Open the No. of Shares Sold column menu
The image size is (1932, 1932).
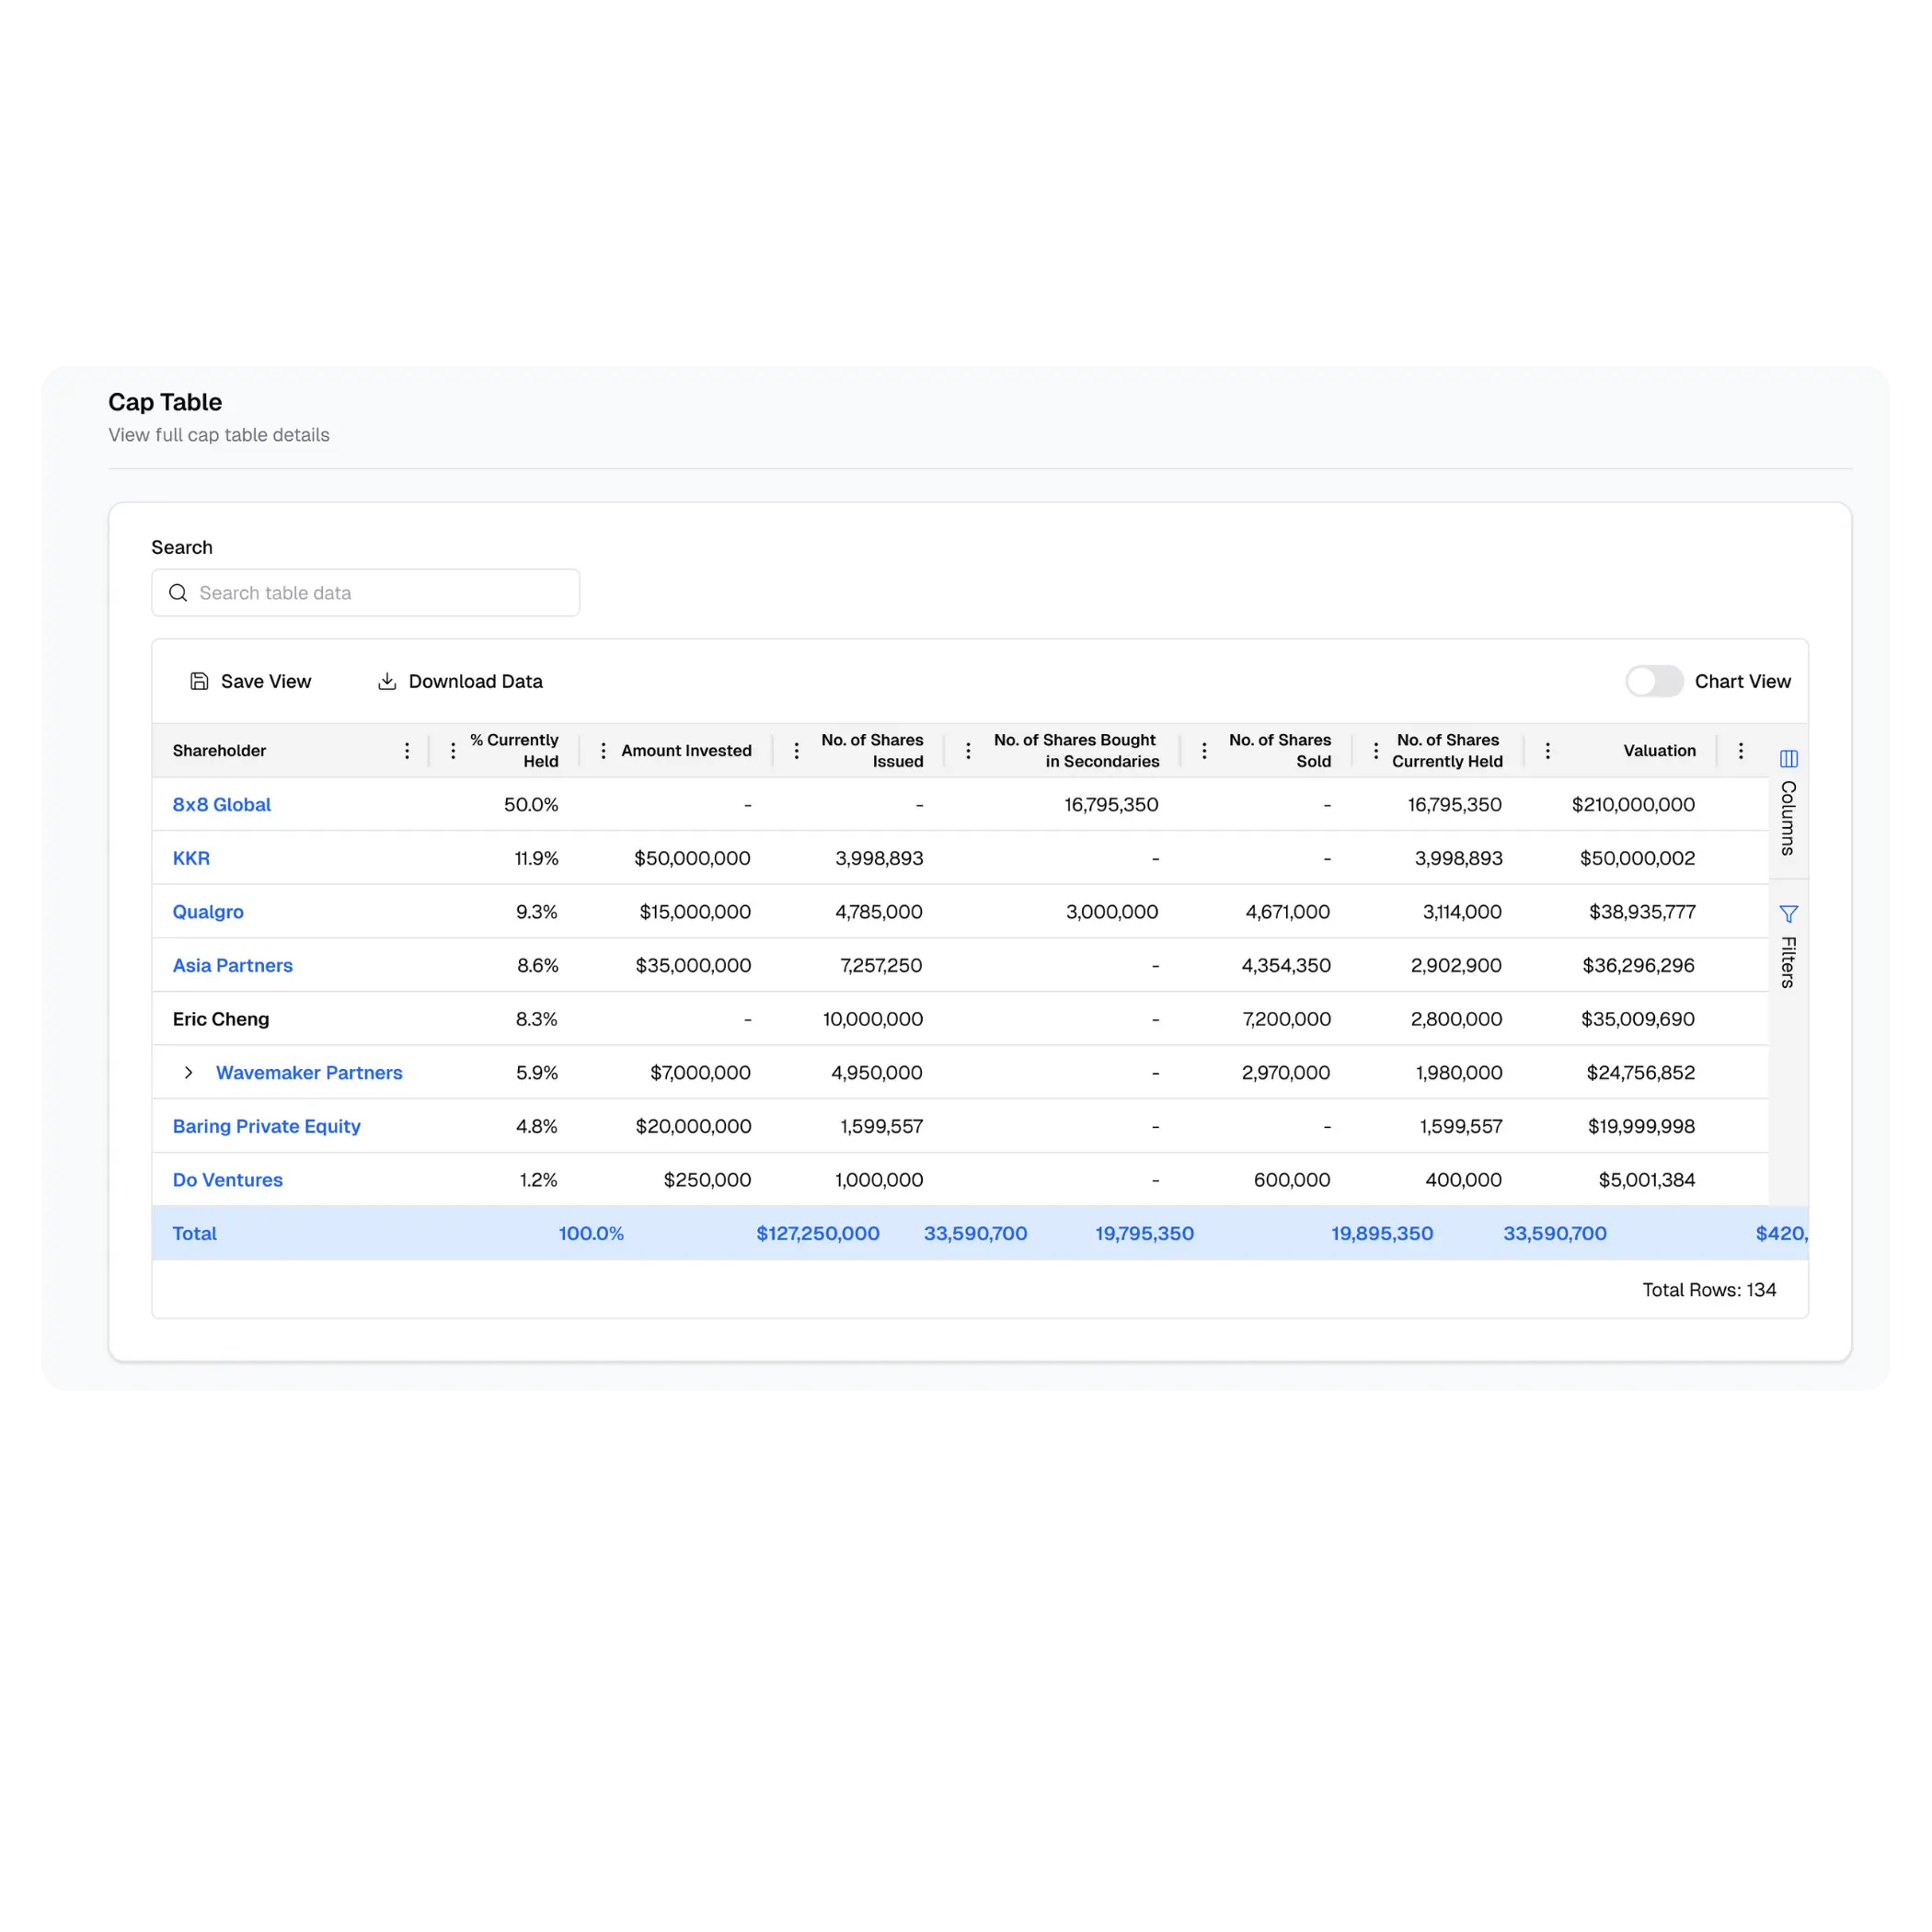click(1204, 751)
